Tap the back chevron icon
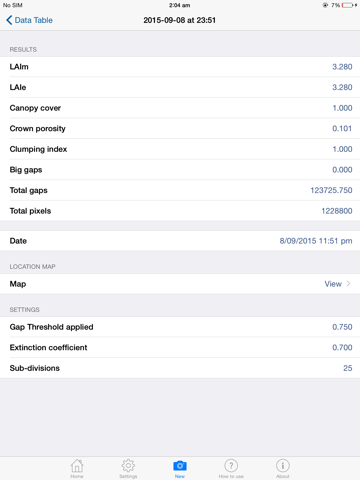This screenshot has height=480, width=360. pyautogui.click(x=9, y=20)
